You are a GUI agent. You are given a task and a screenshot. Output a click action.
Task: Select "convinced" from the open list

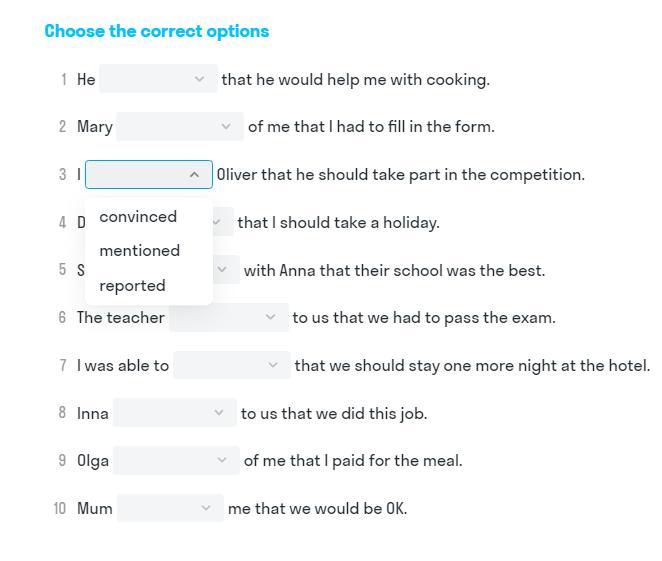pos(138,217)
